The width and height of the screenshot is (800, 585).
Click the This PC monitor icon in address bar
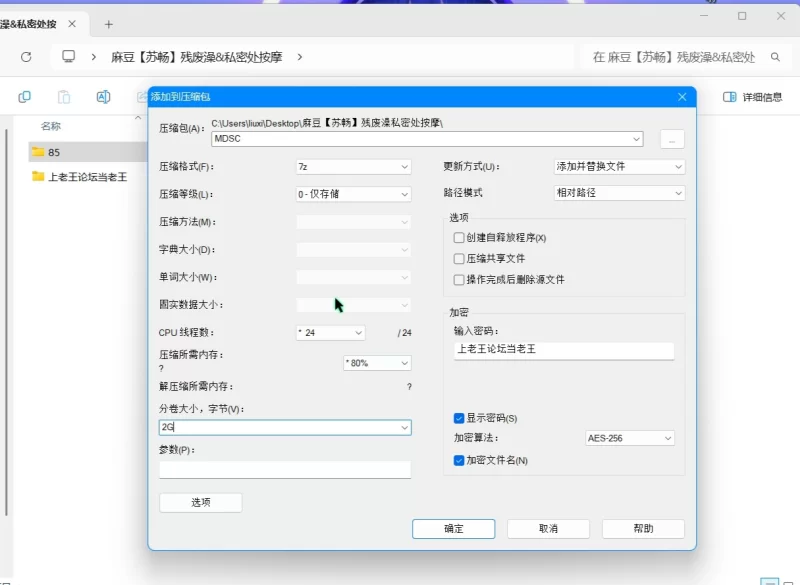pos(68,56)
